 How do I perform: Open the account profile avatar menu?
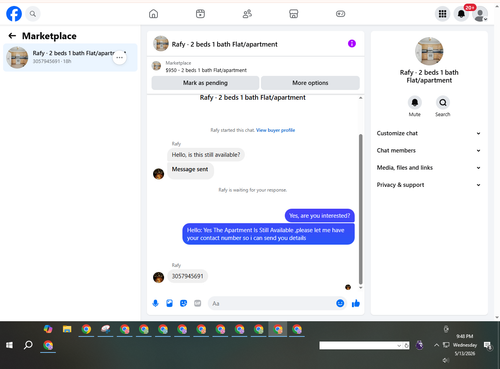point(480,14)
